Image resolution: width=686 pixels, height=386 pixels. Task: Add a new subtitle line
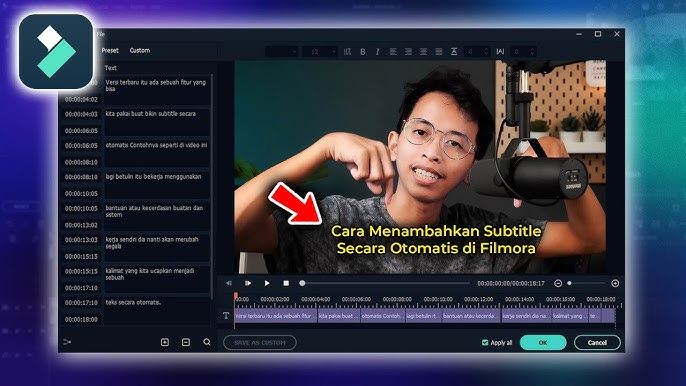coord(165,342)
